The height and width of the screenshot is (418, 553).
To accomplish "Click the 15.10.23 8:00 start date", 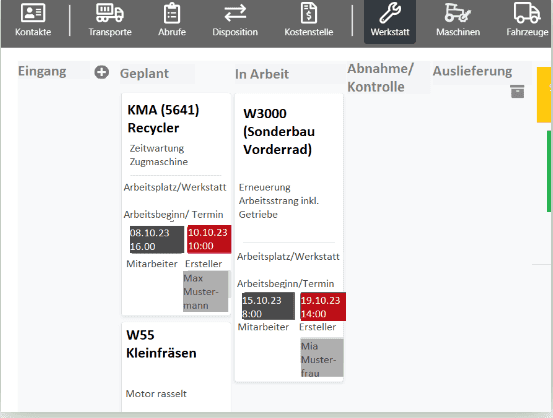I will pos(268,306).
